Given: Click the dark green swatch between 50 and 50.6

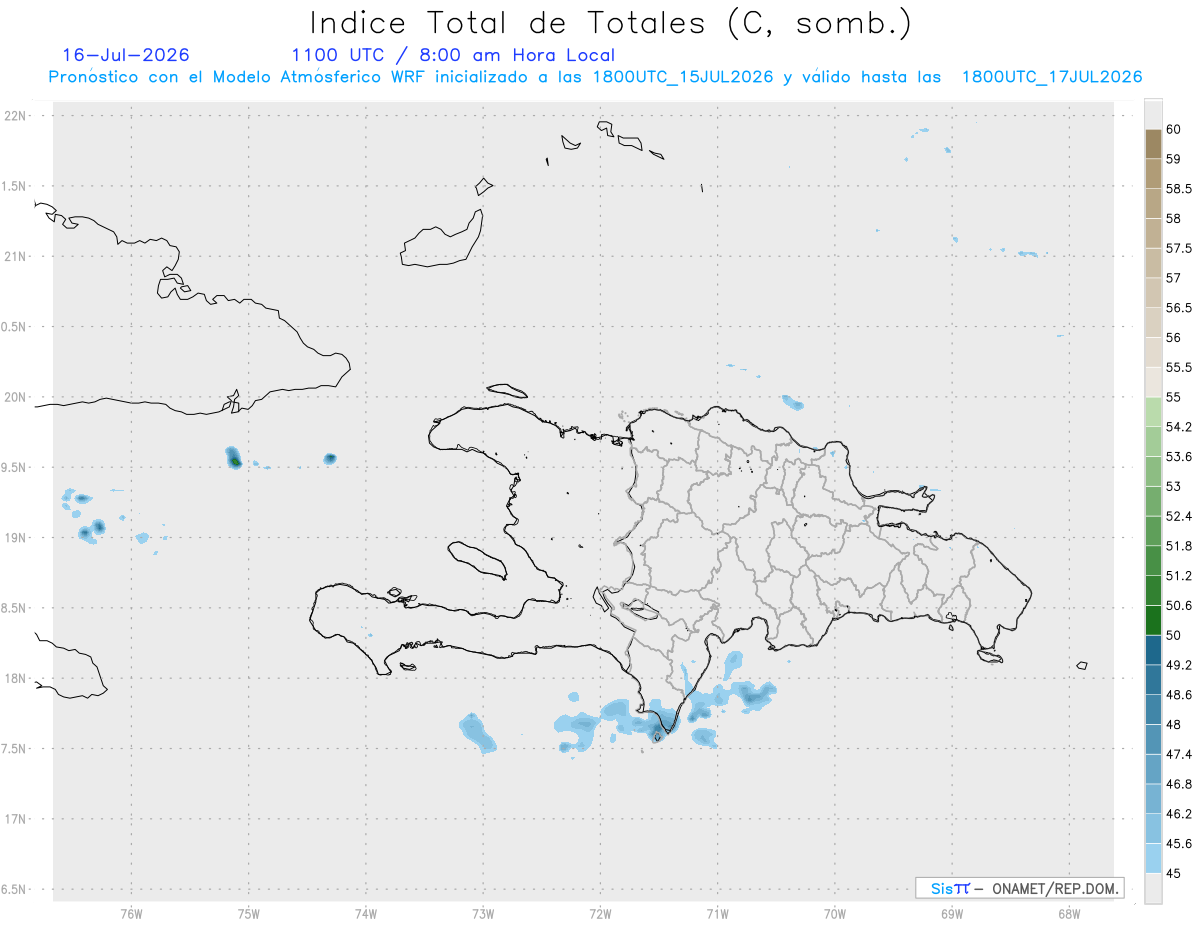Looking at the screenshot, I should pyautogui.click(x=1153, y=620).
